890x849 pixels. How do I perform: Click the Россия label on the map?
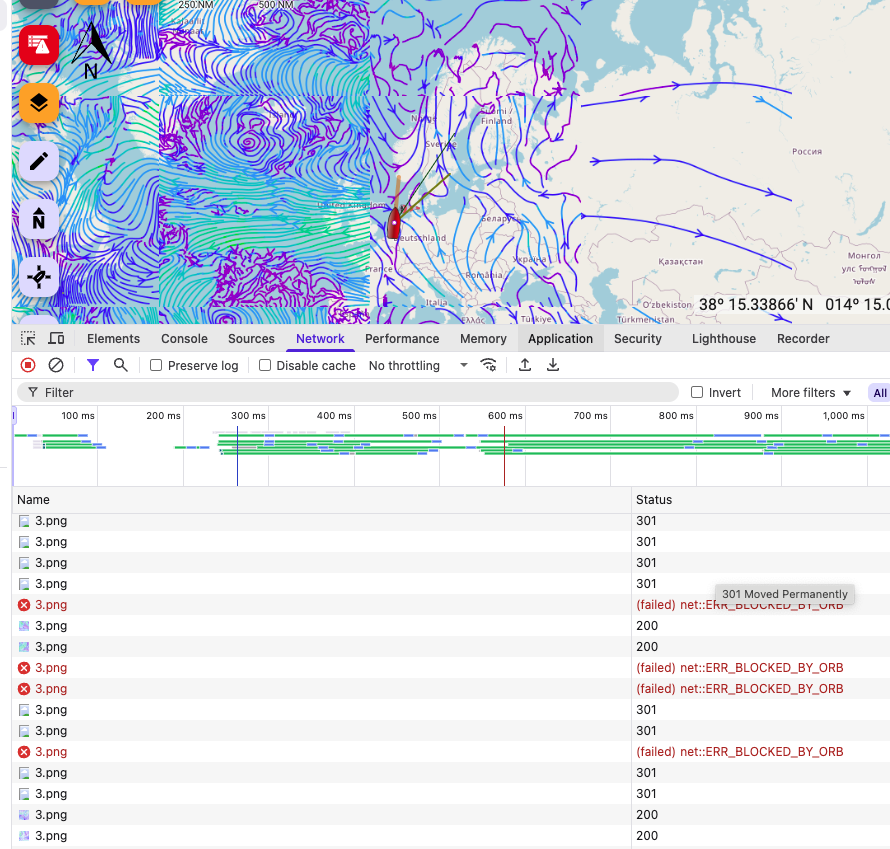point(807,152)
